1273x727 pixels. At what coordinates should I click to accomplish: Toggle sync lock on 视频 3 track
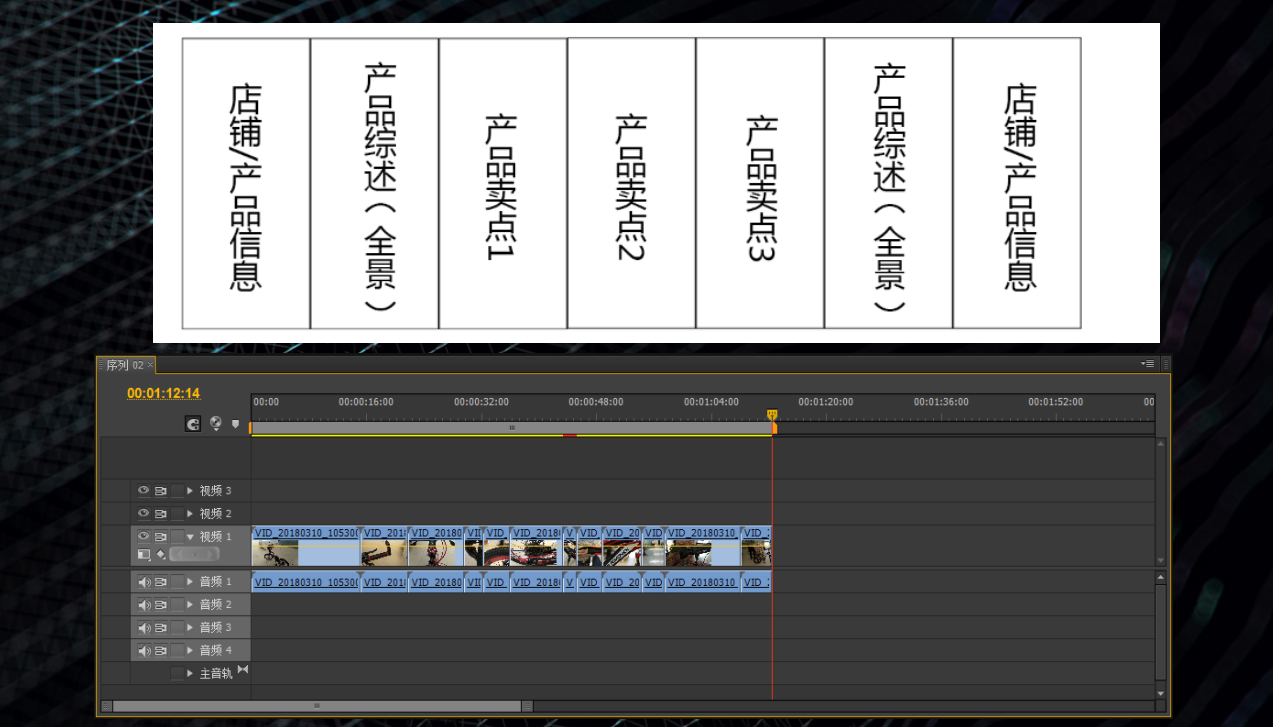pyautogui.click(x=160, y=491)
